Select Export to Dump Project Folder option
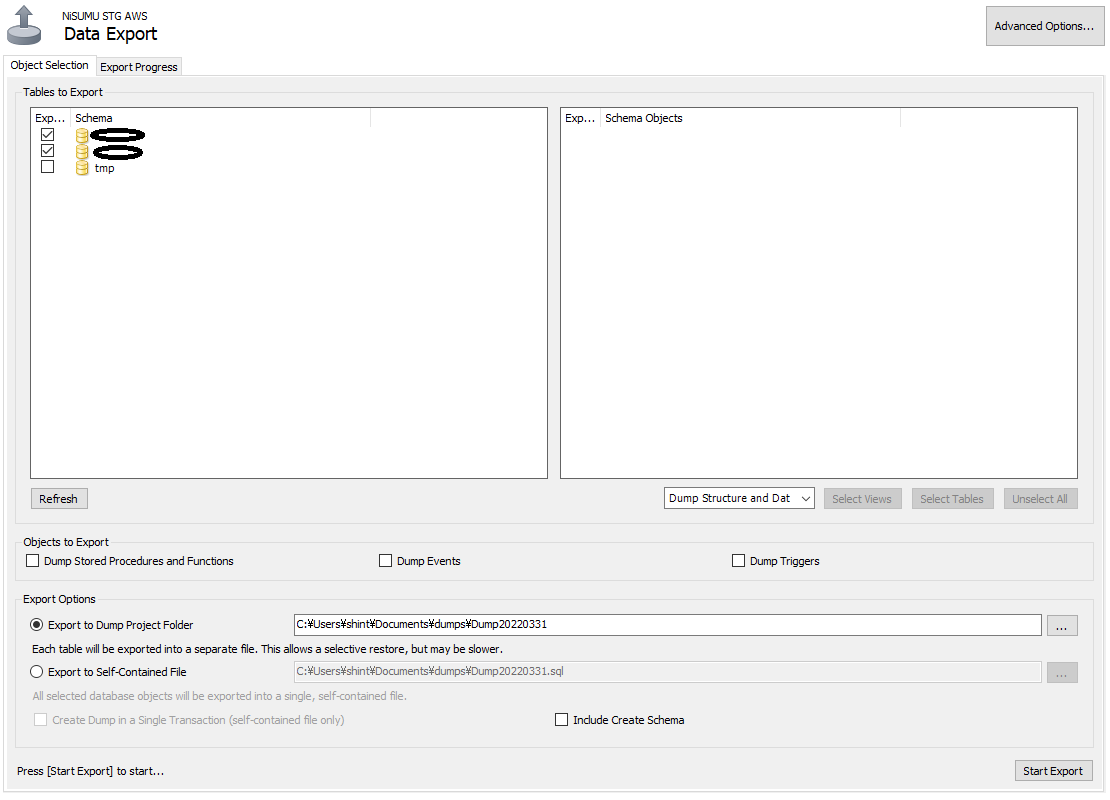This screenshot has width=1110, height=800. coord(37,625)
